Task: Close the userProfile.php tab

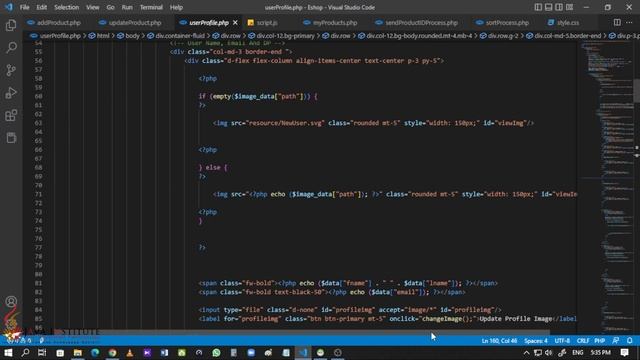Action: (x=236, y=22)
